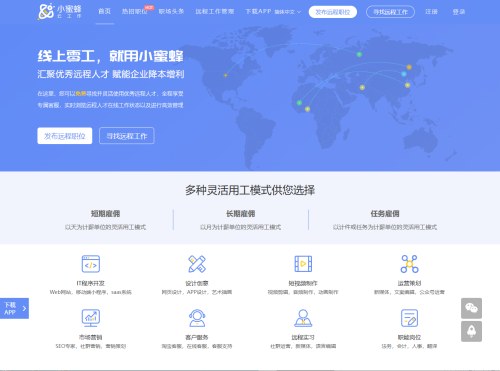Image resolution: width=500 pixels, height=371 pixels.
Task: Click the header 发布远程职位 white button
Action: [333, 12]
